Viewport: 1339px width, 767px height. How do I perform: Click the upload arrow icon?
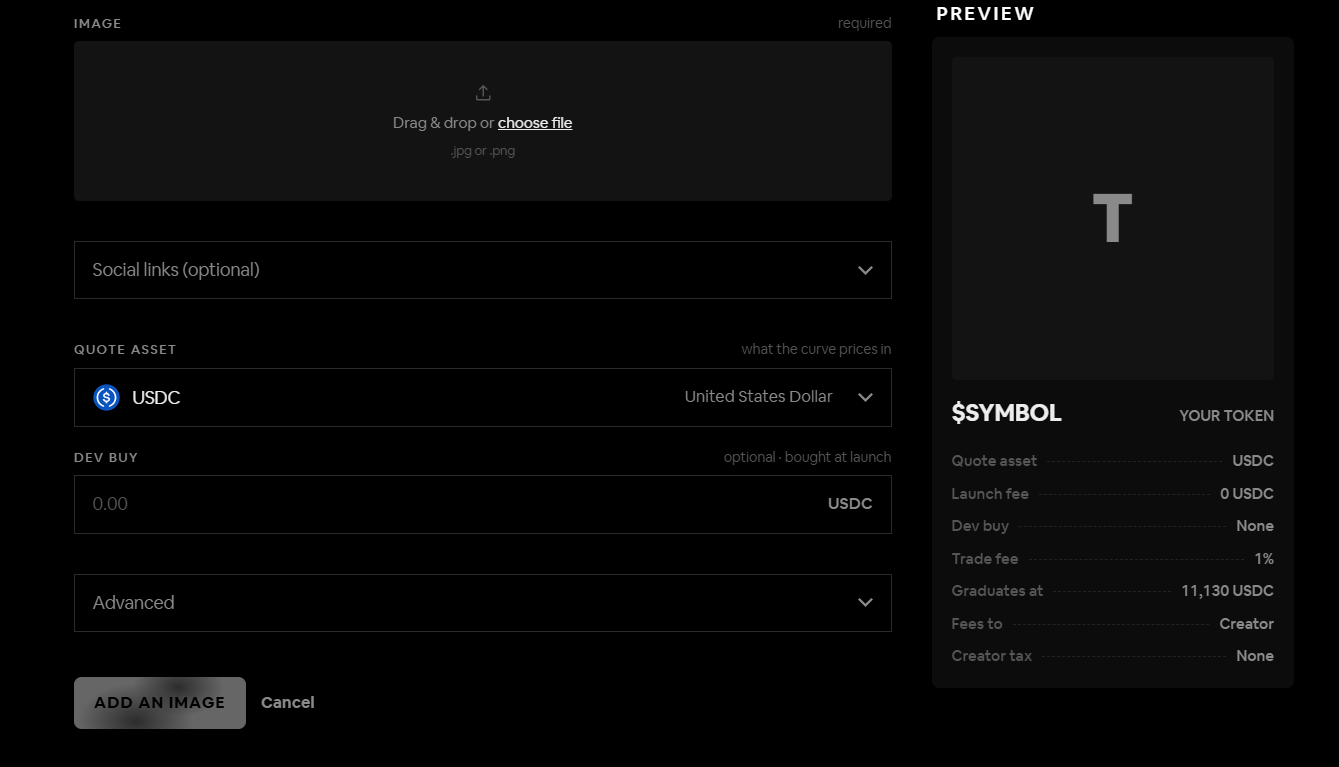(x=483, y=93)
